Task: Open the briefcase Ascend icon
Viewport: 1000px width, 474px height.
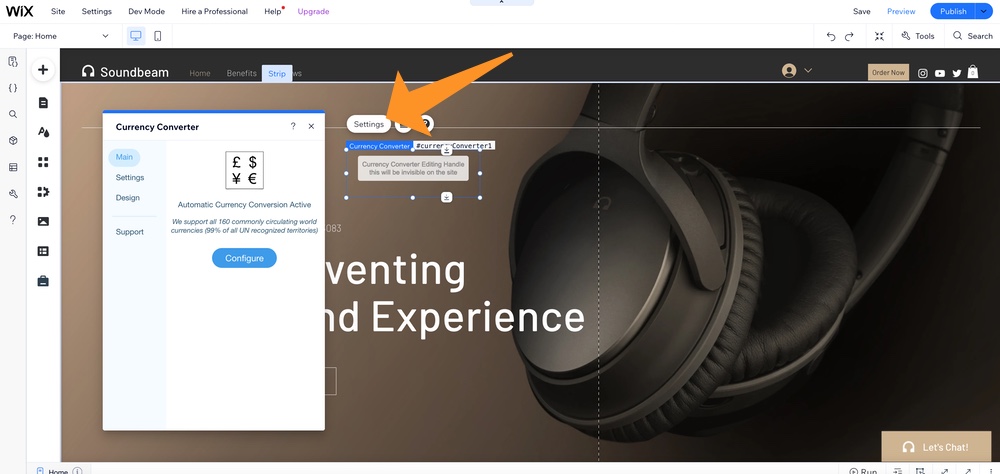Action: [x=43, y=281]
